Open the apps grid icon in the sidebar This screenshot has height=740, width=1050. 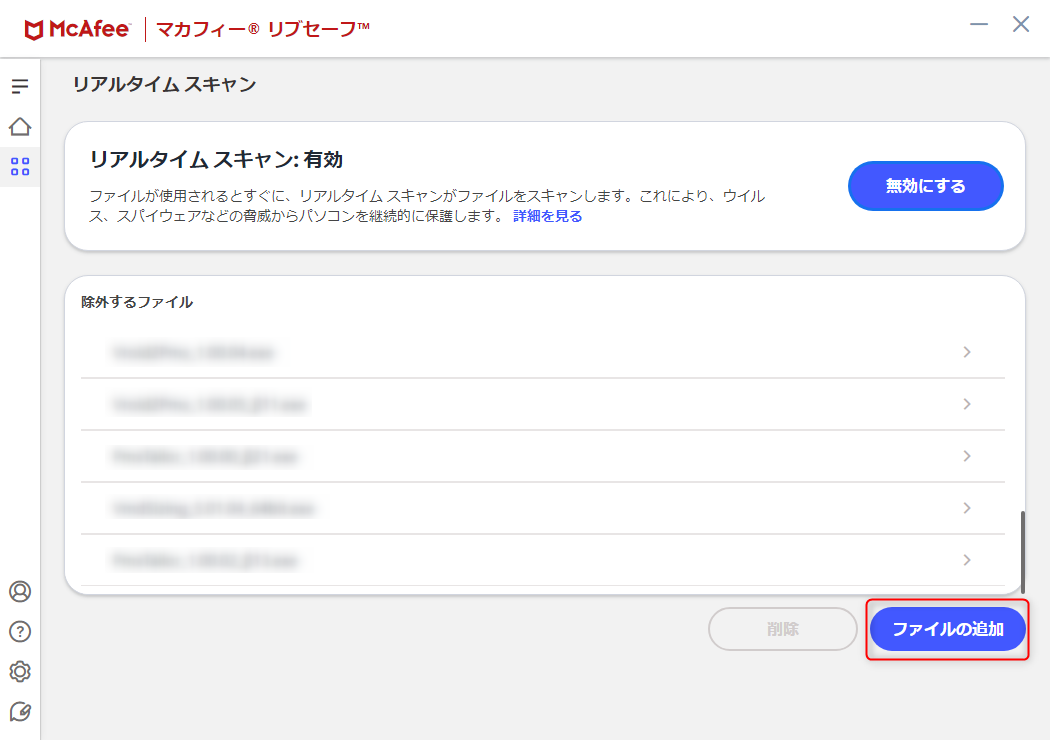(x=20, y=167)
